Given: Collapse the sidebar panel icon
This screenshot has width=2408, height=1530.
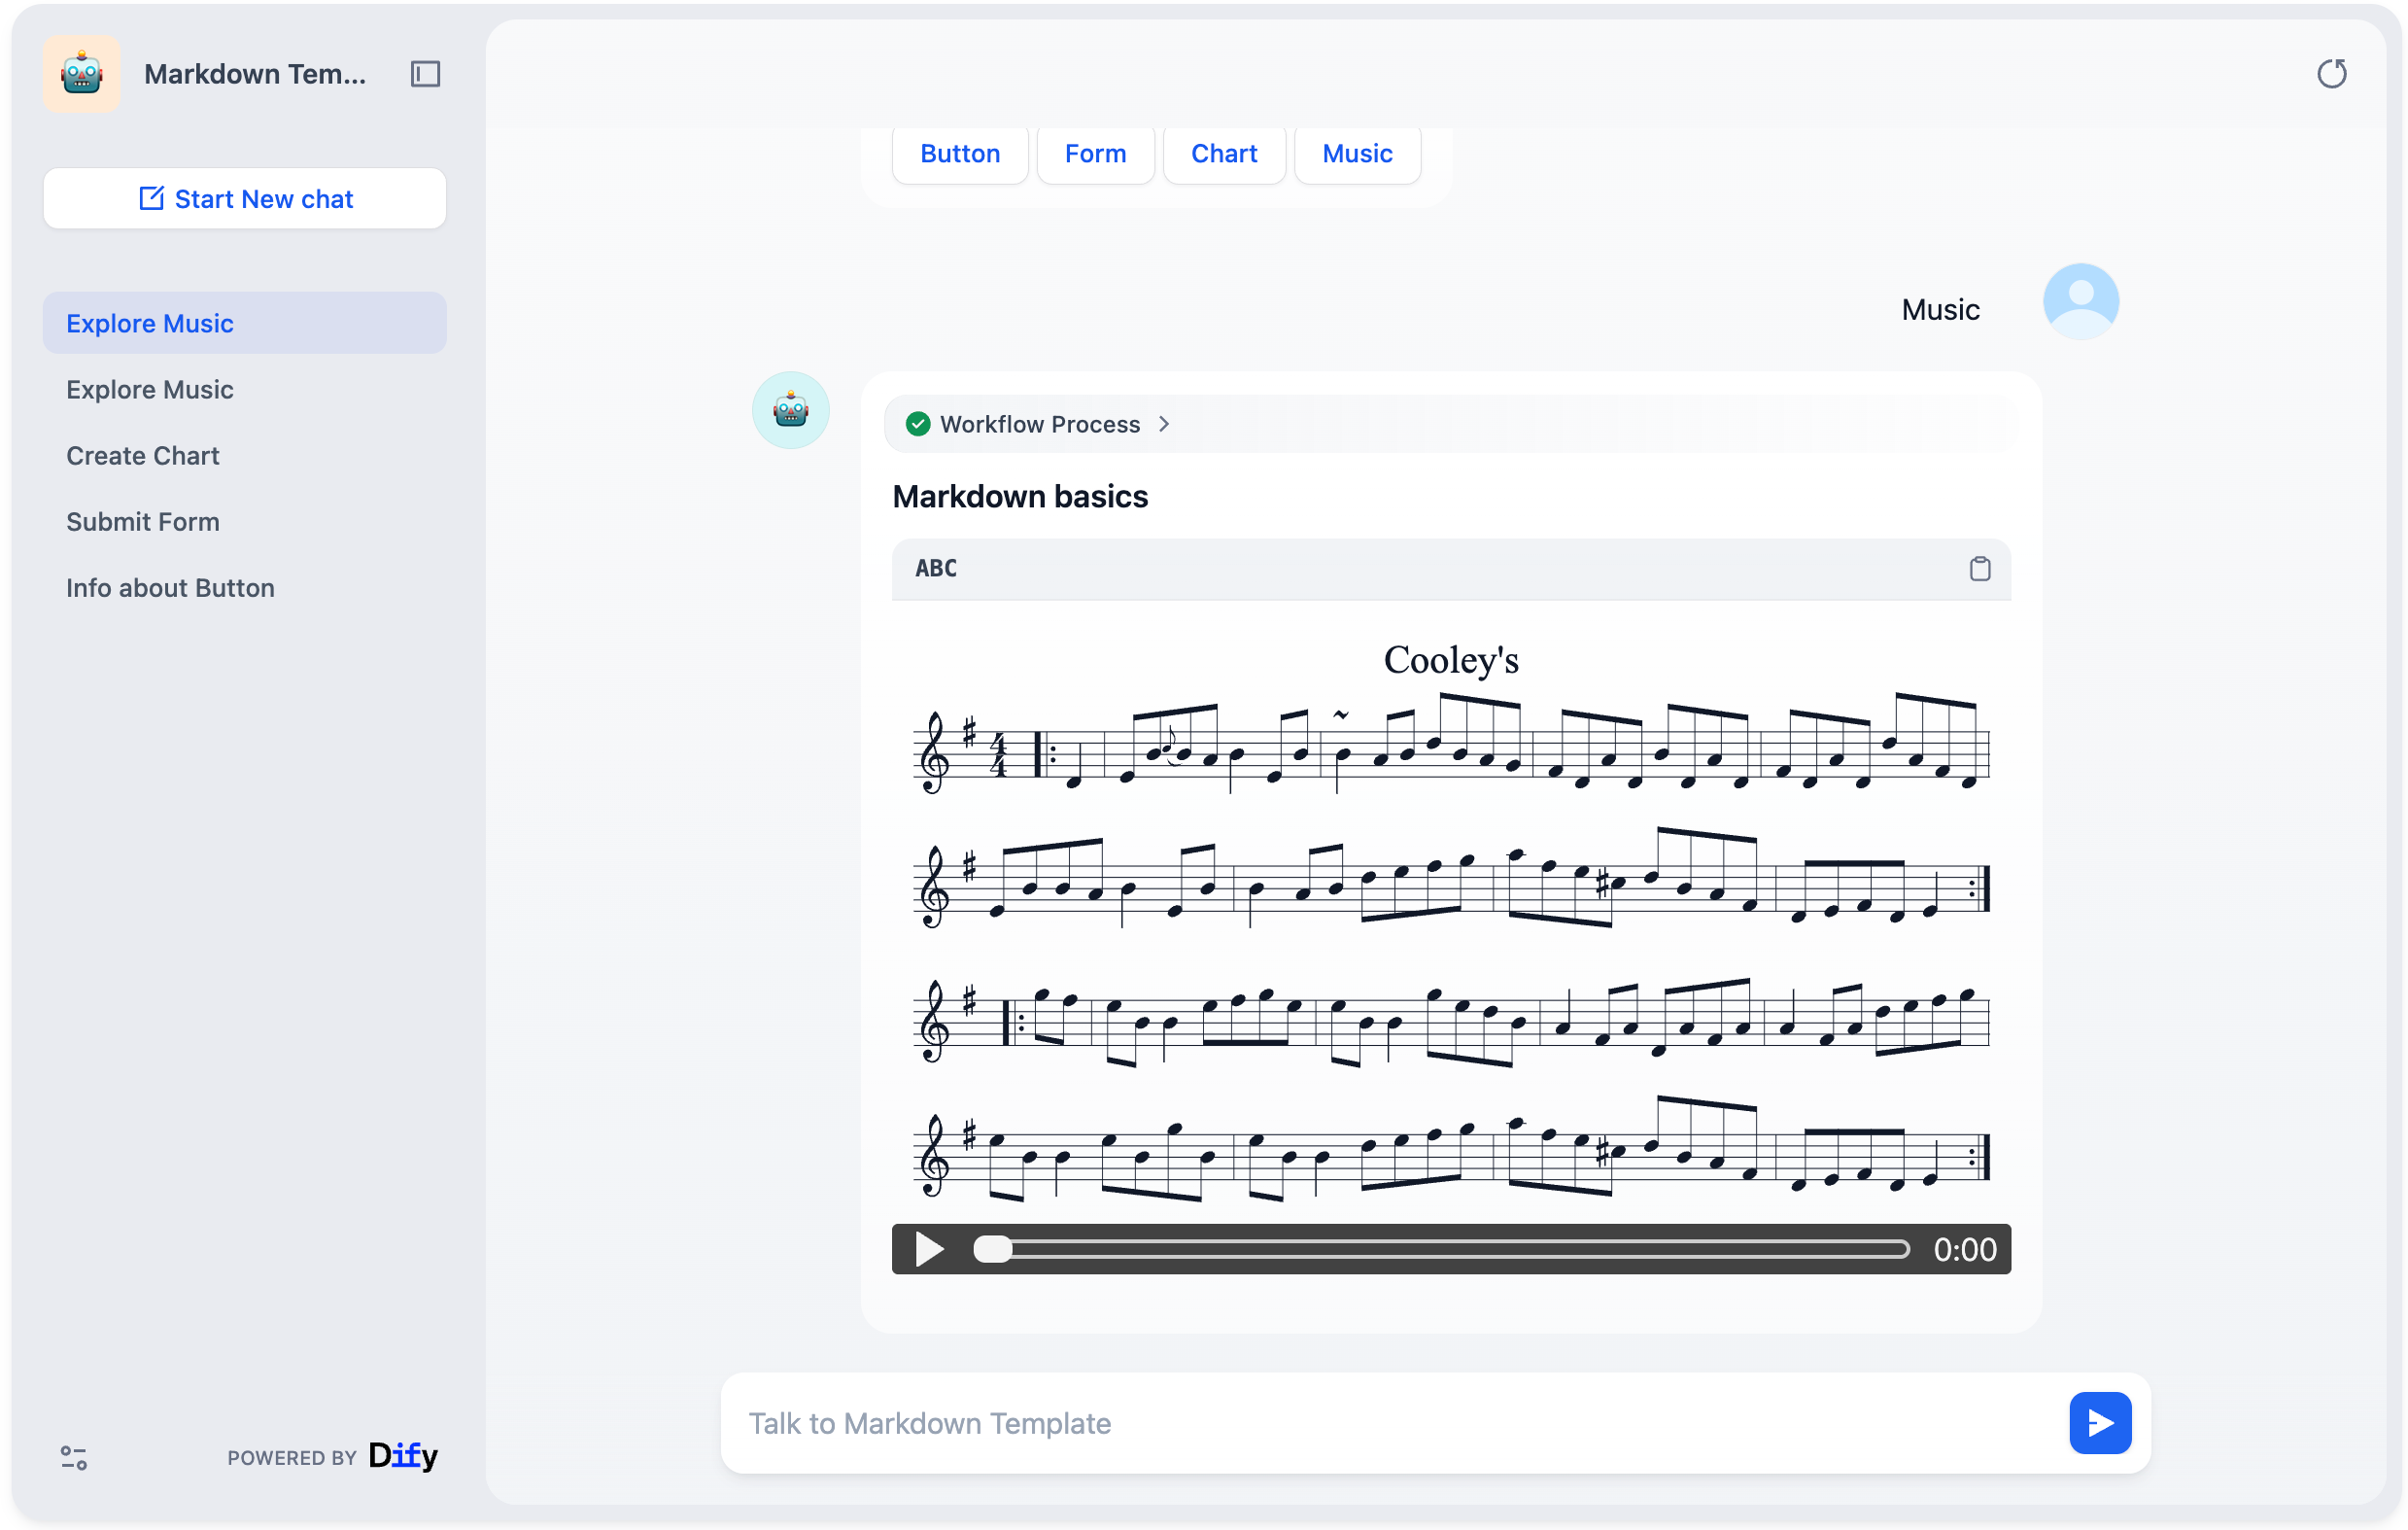Looking at the screenshot, I should [425, 74].
